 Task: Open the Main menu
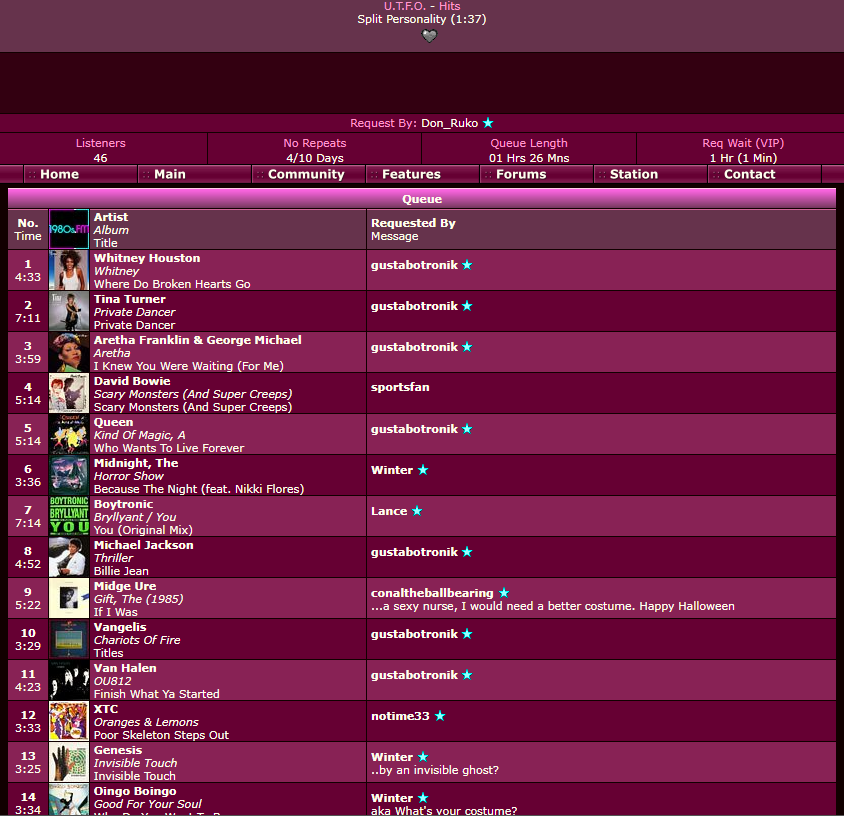169,174
